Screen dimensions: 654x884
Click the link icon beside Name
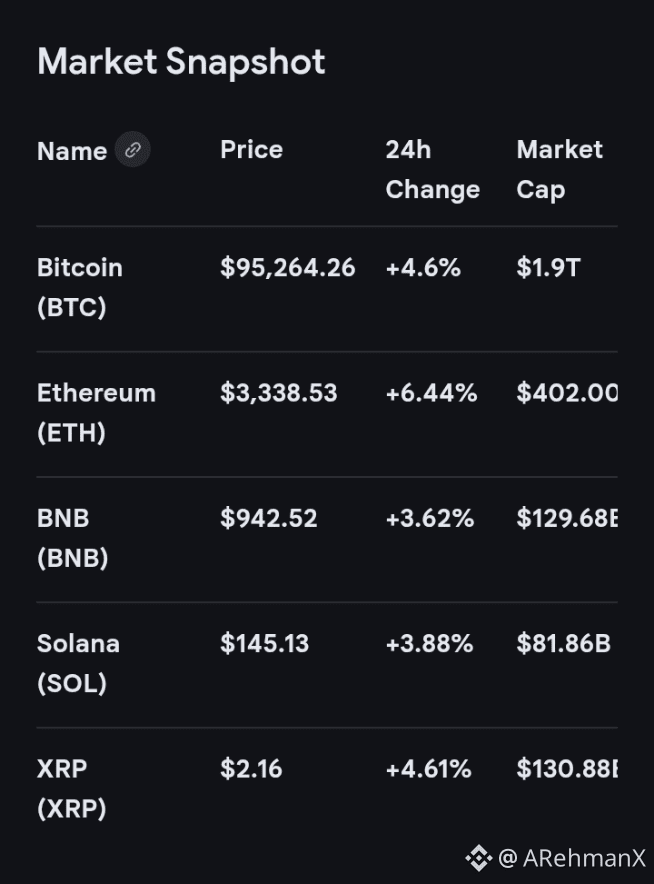coord(133,150)
